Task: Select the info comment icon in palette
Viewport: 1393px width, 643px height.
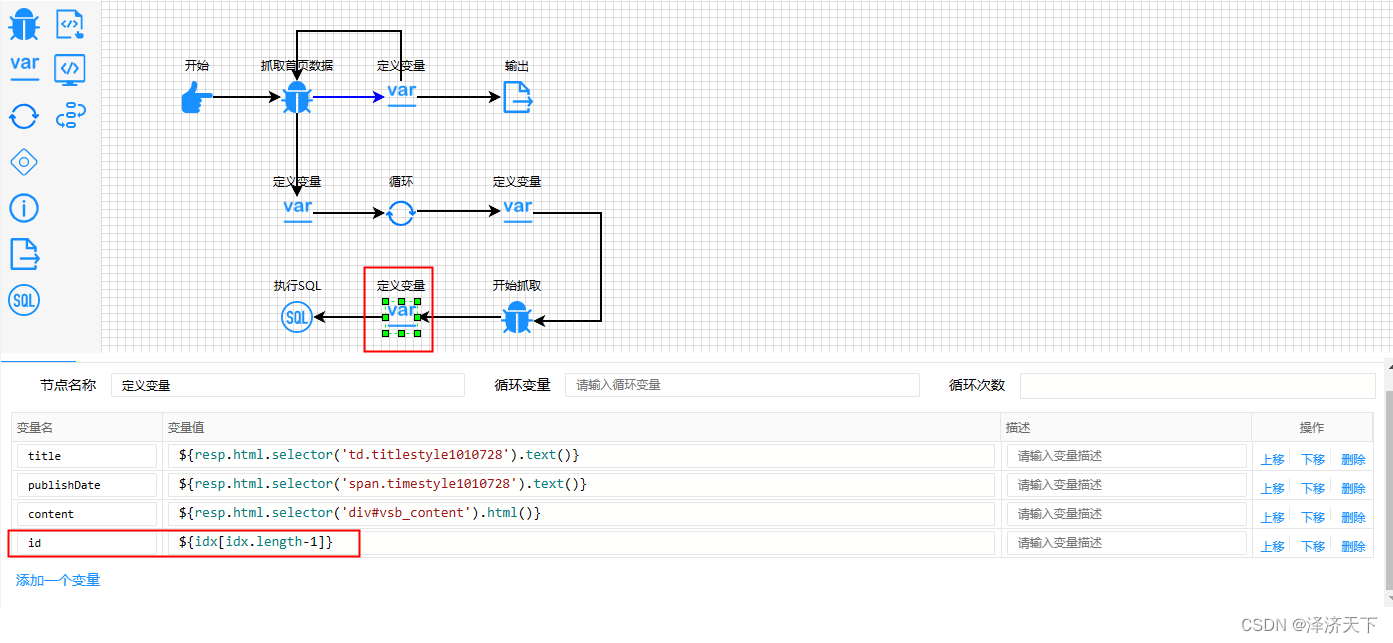Action: tap(24, 208)
